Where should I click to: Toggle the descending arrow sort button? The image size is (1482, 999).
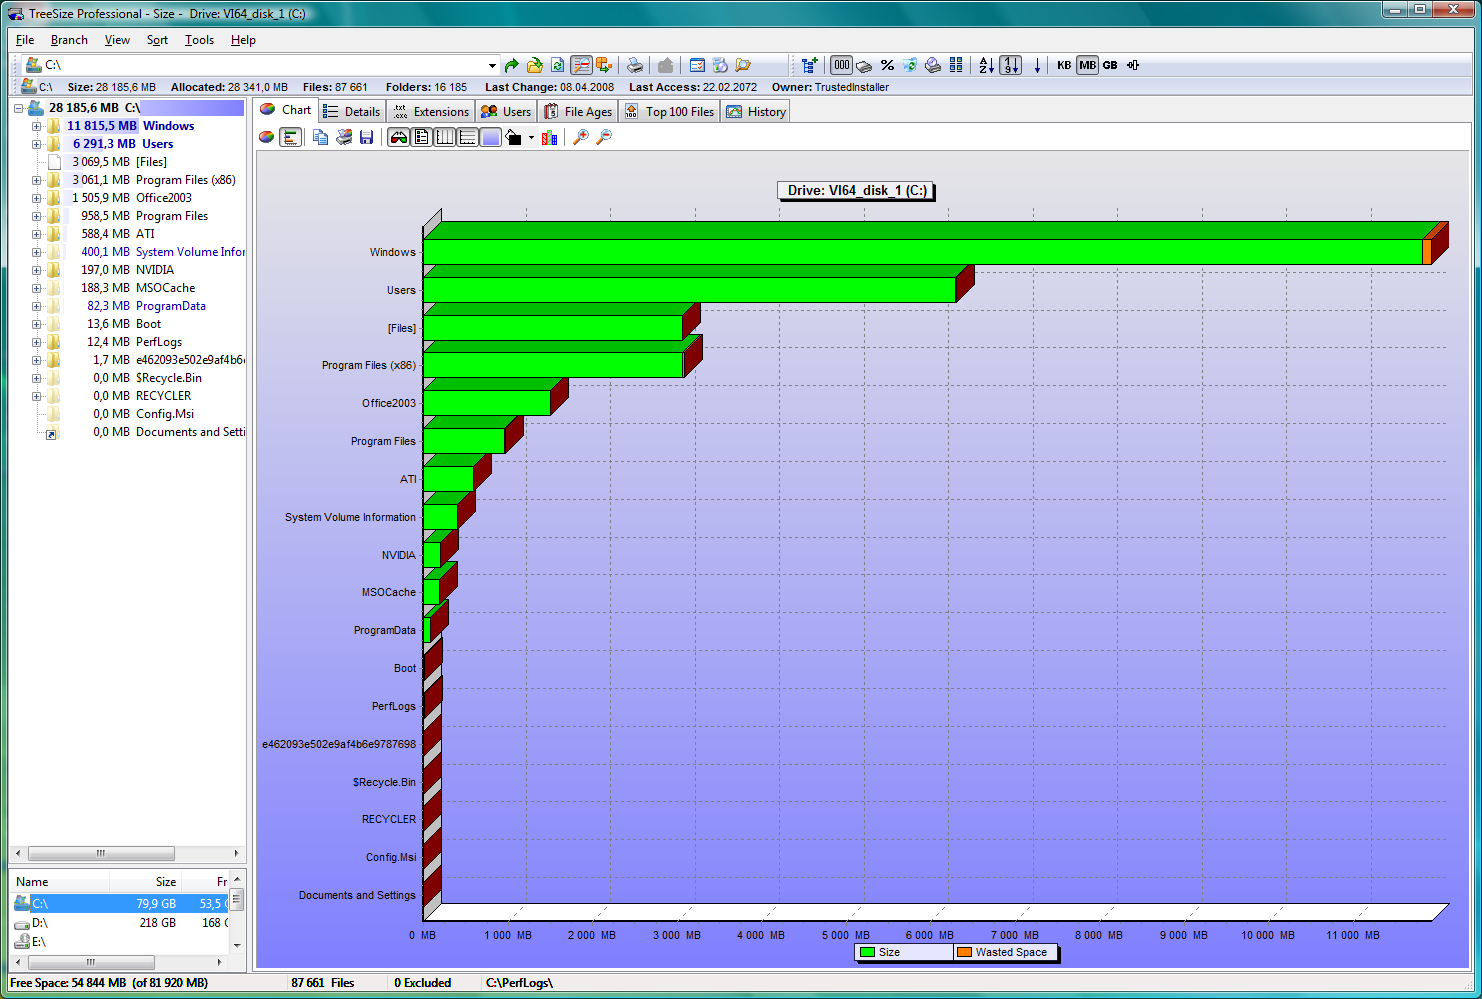pos(1037,65)
